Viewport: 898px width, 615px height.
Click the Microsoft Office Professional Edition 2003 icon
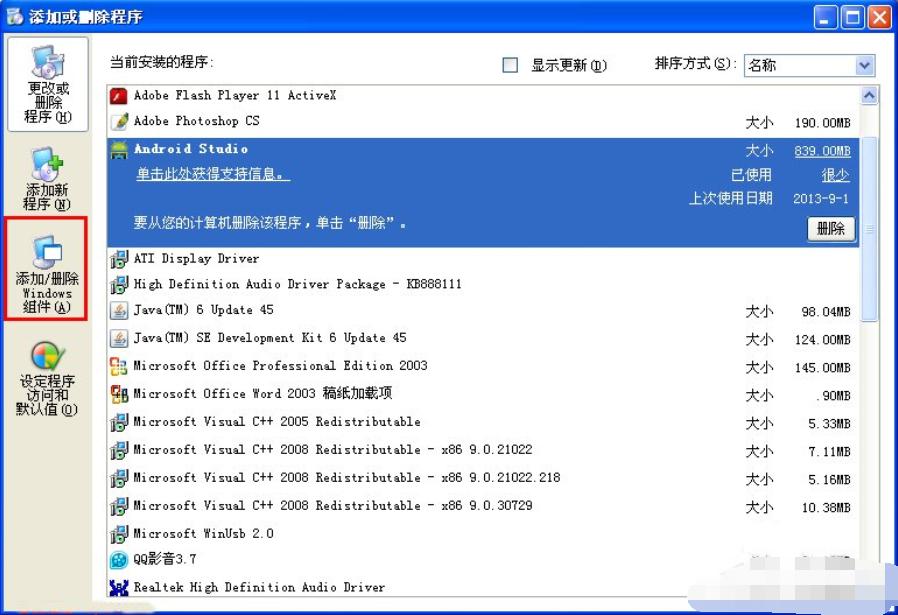[x=119, y=366]
